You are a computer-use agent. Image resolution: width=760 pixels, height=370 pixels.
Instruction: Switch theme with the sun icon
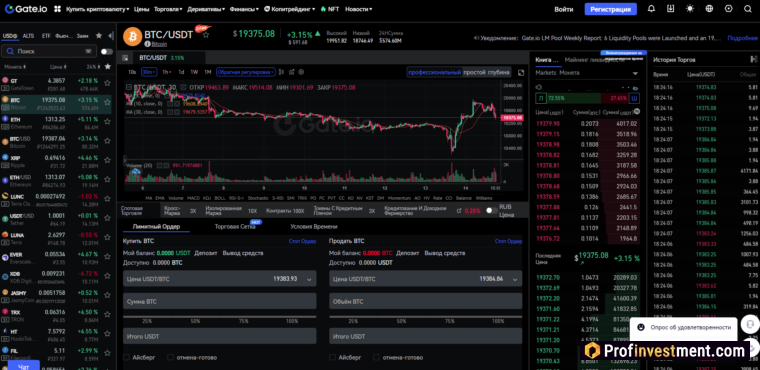pyautogui.click(x=690, y=9)
